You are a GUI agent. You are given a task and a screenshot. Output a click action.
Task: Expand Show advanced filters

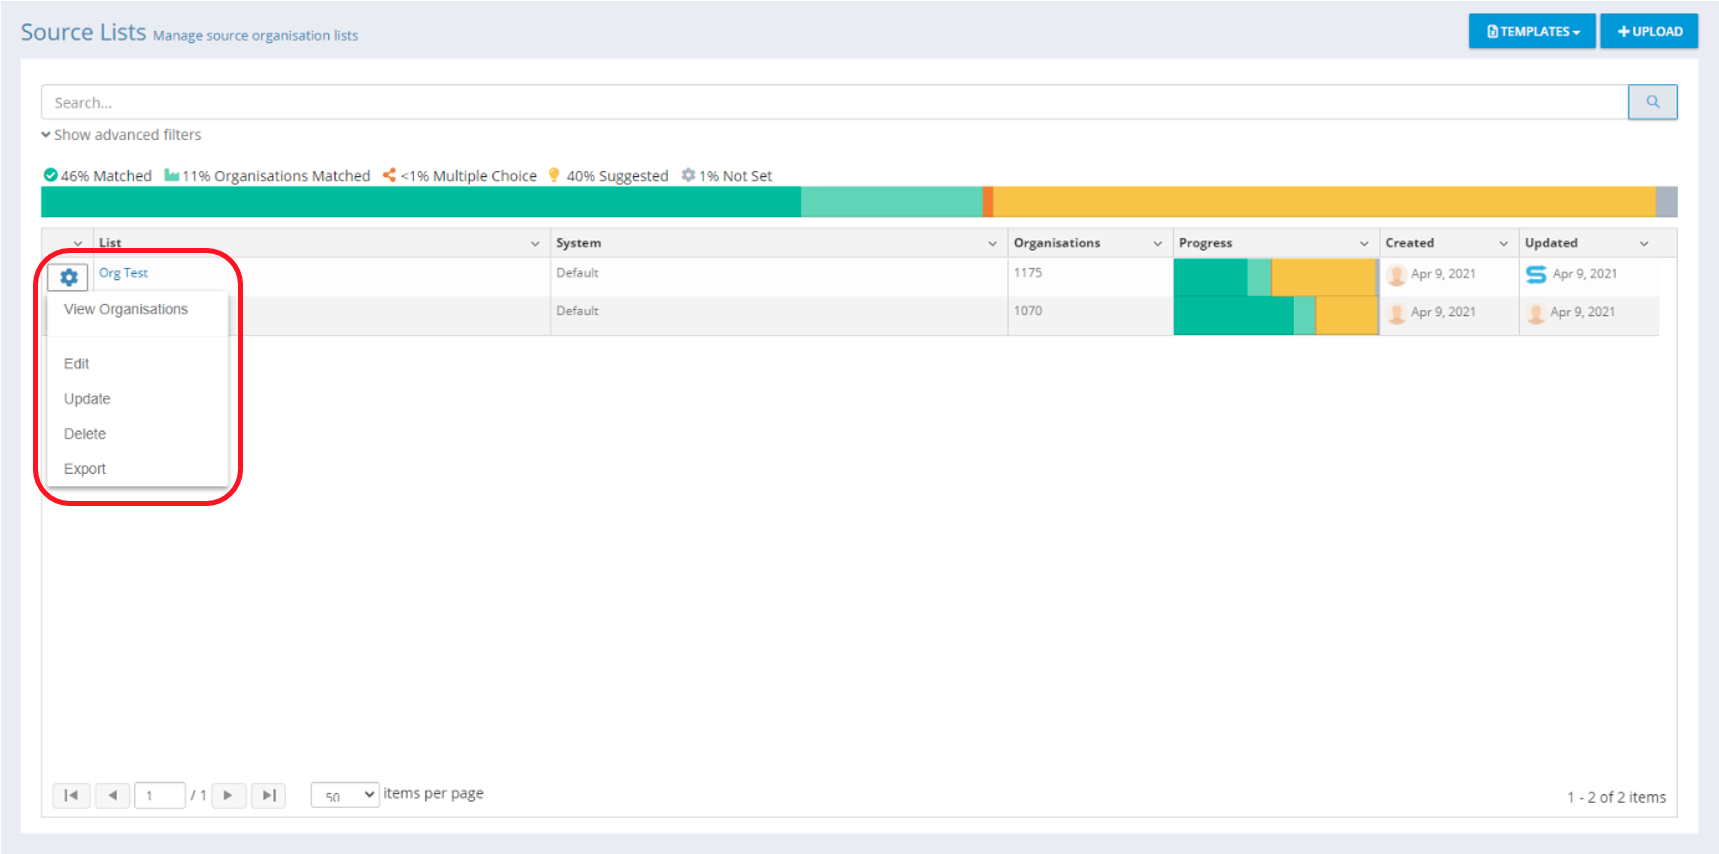coord(121,135)
